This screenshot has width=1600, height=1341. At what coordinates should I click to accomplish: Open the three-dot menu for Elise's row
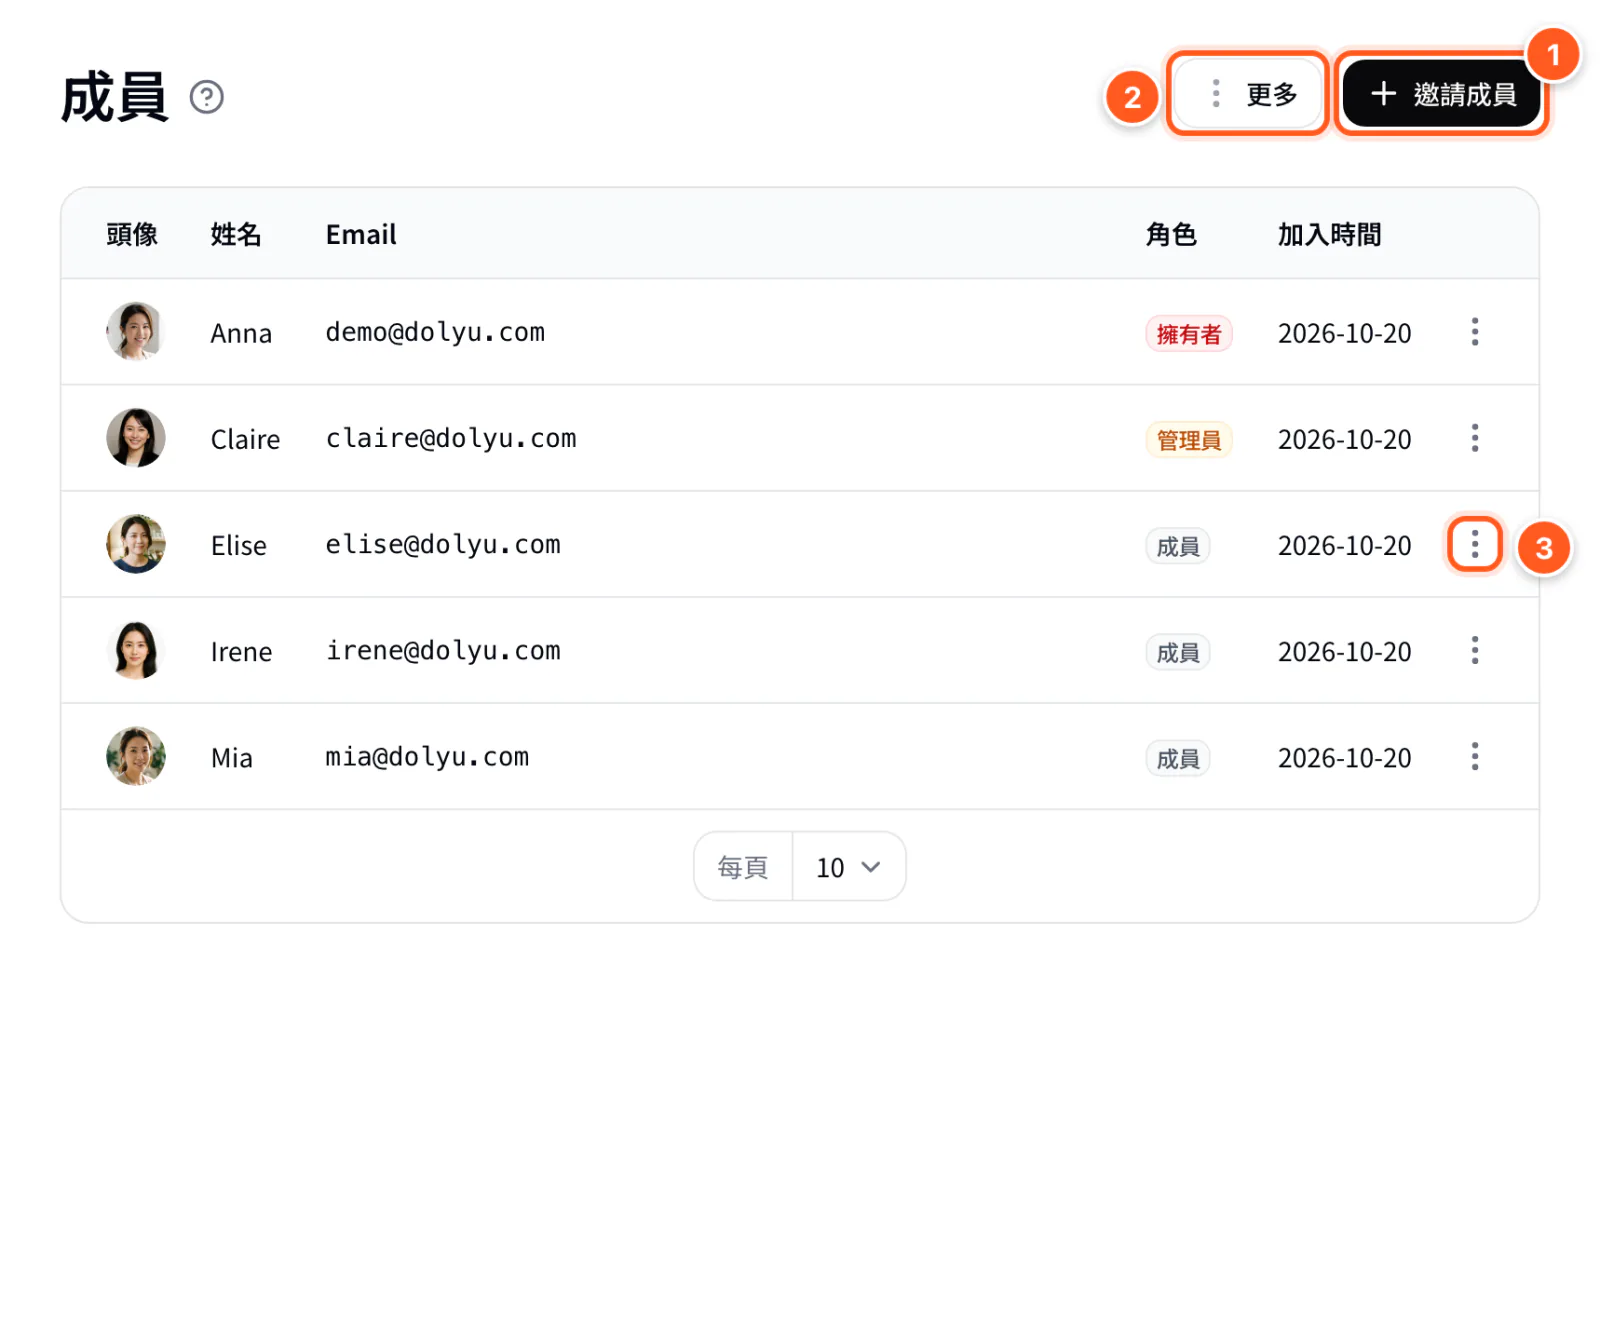click(x=1475, y=544)
